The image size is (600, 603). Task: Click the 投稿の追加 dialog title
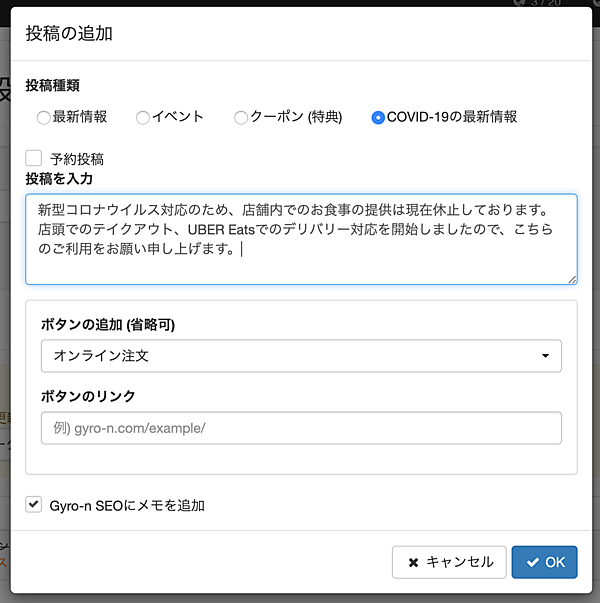coord(69,33)
